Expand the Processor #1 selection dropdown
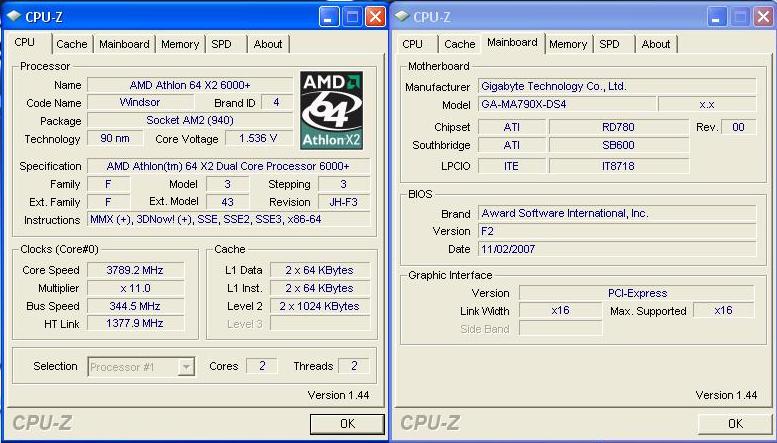777x443 pixels. [x=186, y=367]
